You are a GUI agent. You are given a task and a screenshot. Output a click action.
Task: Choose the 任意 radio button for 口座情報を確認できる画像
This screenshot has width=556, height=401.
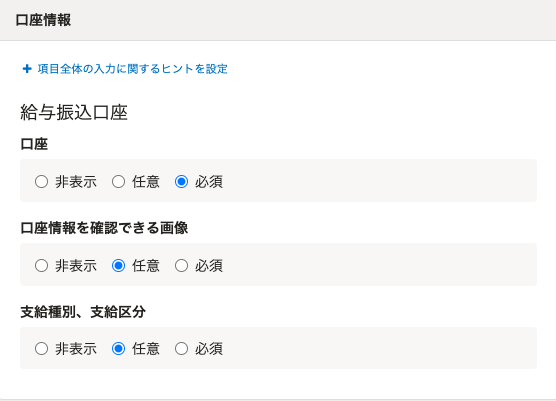[x=118, y=265]
